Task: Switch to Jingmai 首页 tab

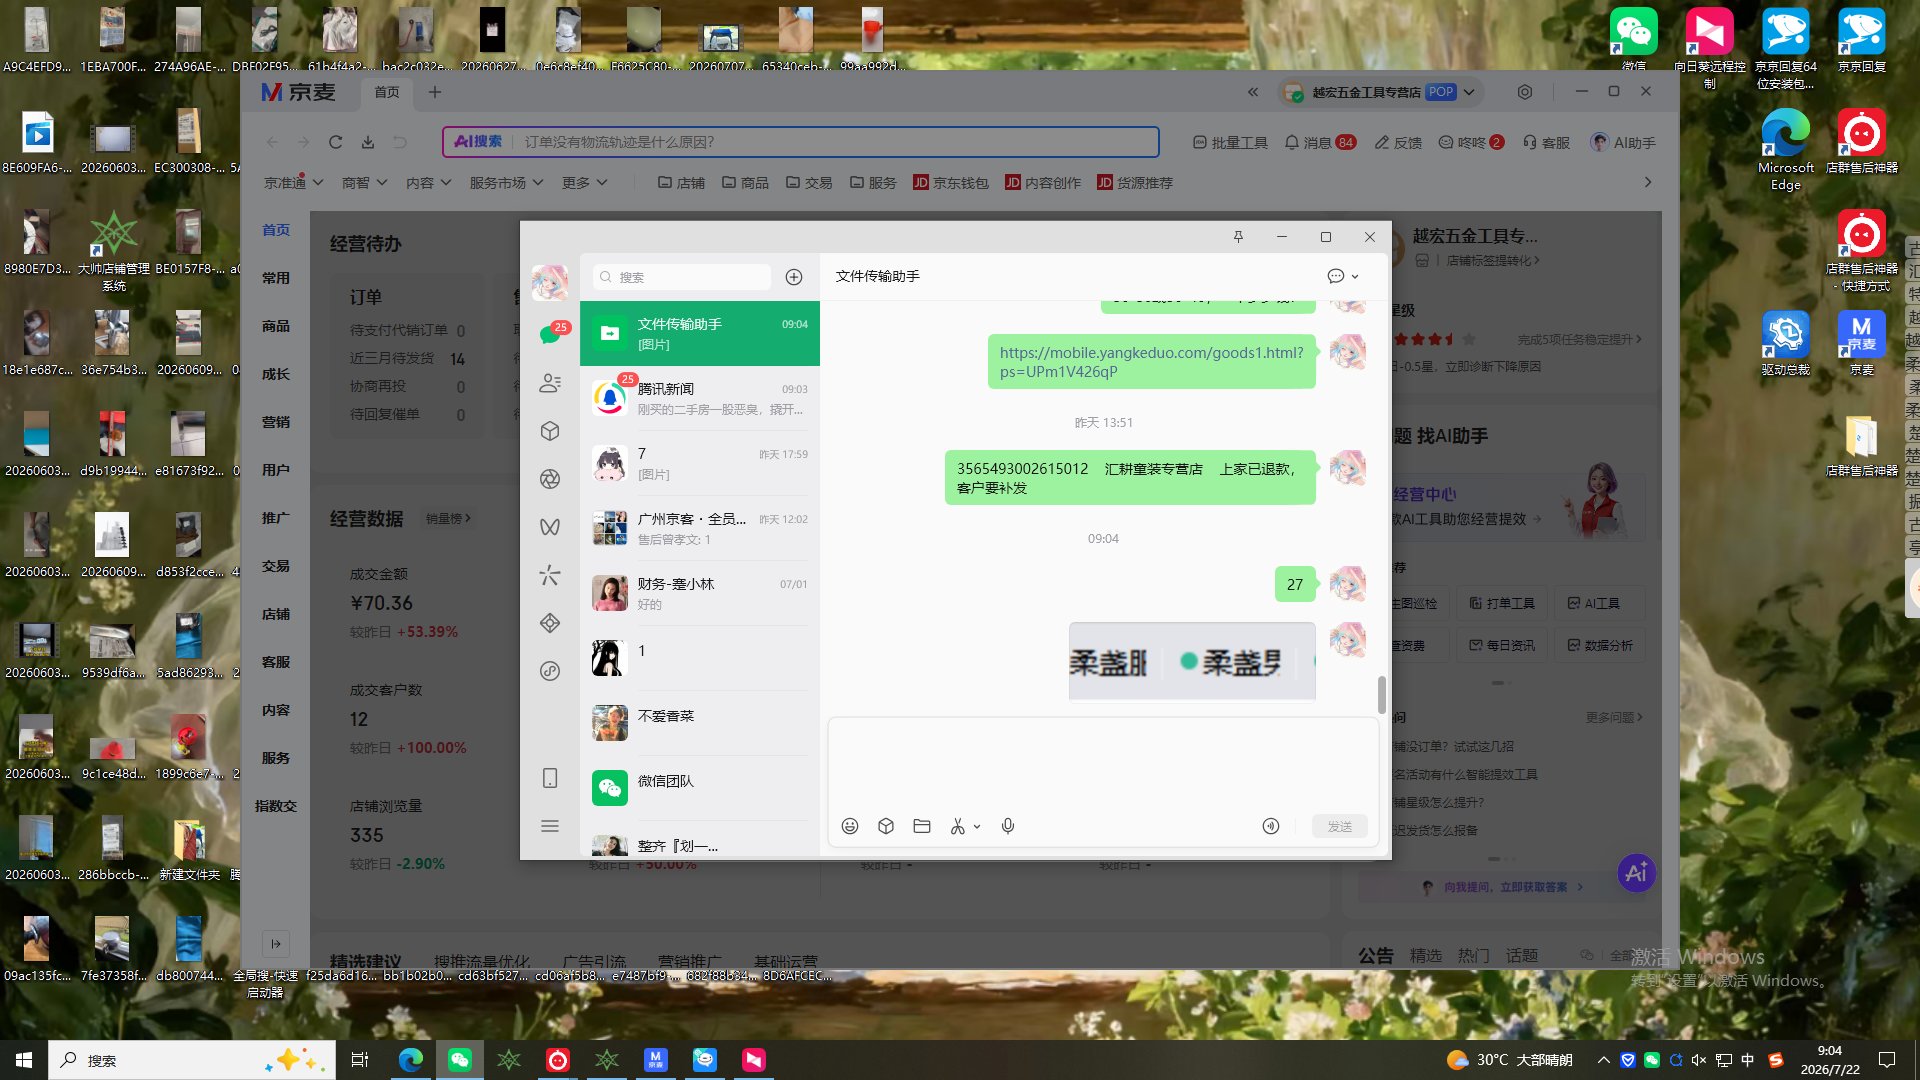Action: (x=387, y=92)
